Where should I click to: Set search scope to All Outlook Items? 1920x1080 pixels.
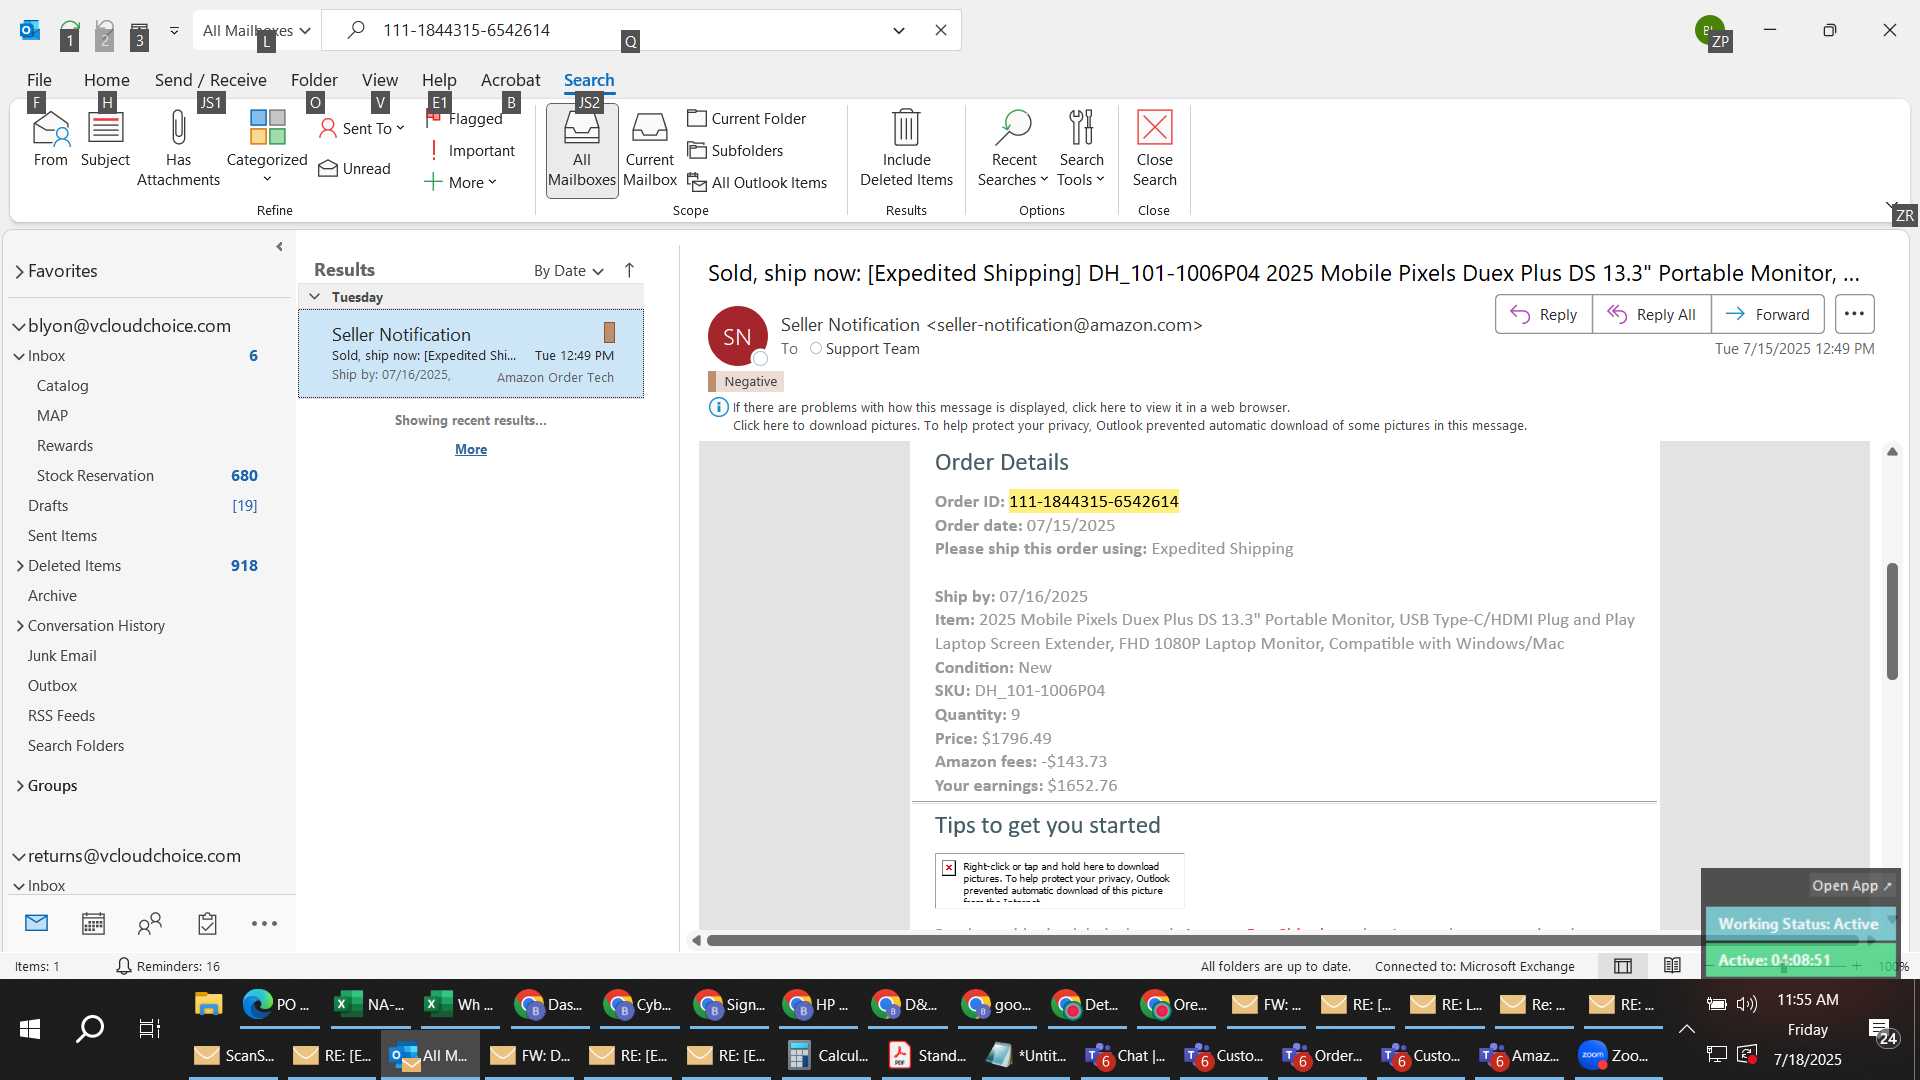(757, 182)
